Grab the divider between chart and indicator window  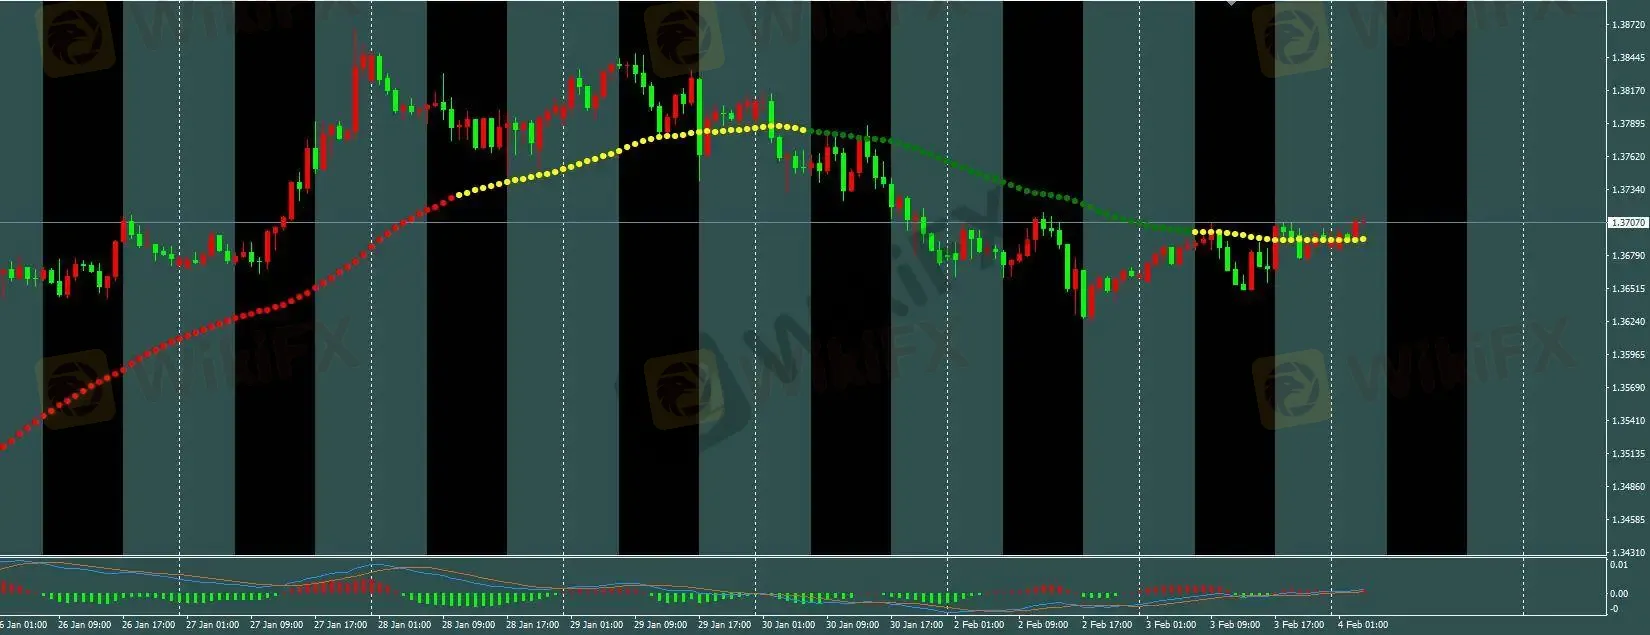click(800, 556)
